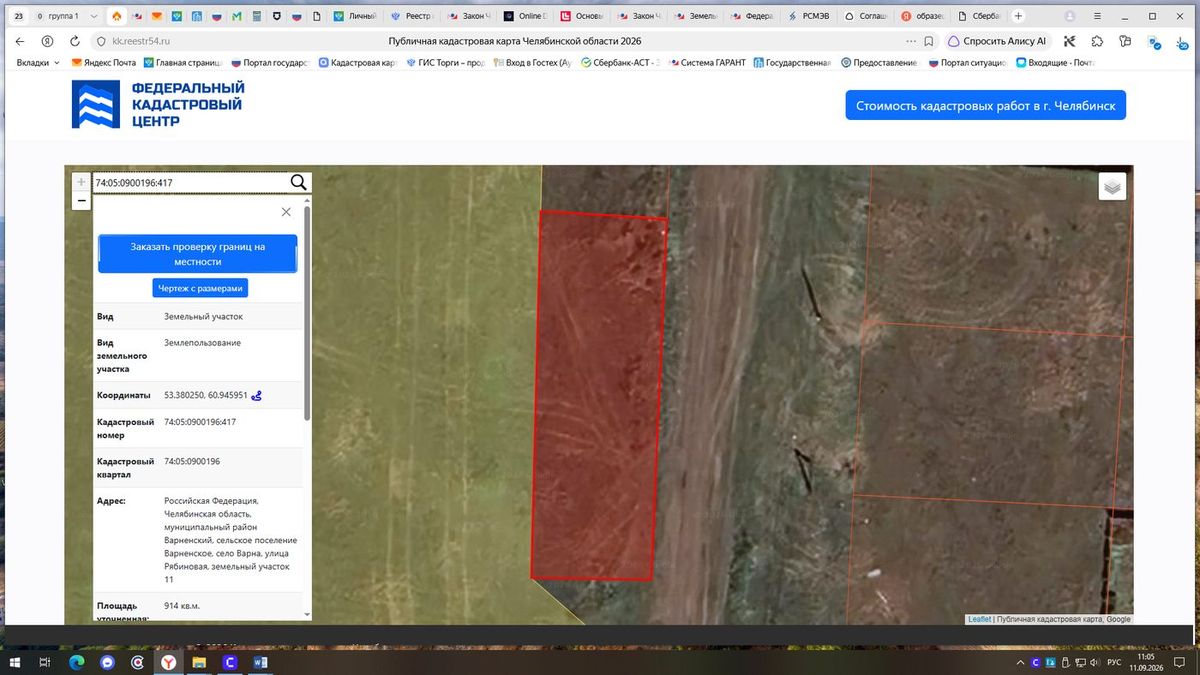The image size is (1200, 675).
Task: Ask Alisa AI assistant
Action: (x=997, y=41)
